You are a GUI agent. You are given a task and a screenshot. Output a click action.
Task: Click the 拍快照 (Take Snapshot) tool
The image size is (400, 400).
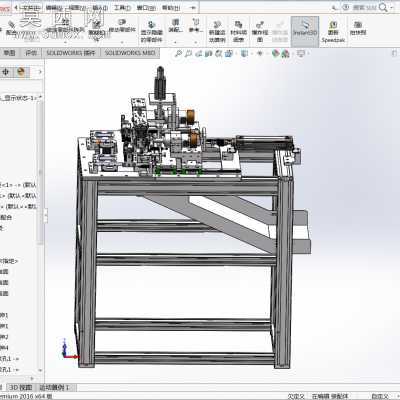tap(358, 28)
